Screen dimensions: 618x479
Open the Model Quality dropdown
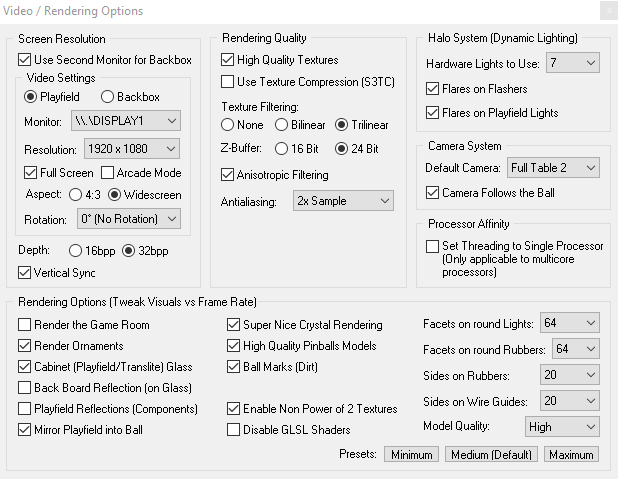click(562, 427)
